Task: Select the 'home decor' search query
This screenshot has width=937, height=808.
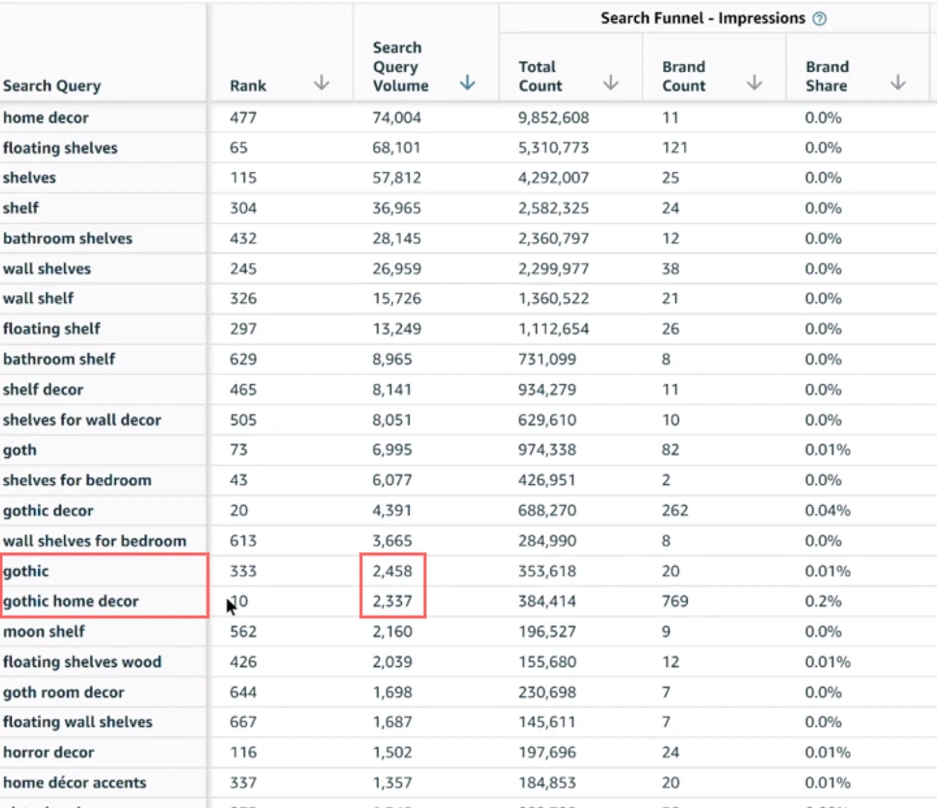Action: [x=45, y=118]
